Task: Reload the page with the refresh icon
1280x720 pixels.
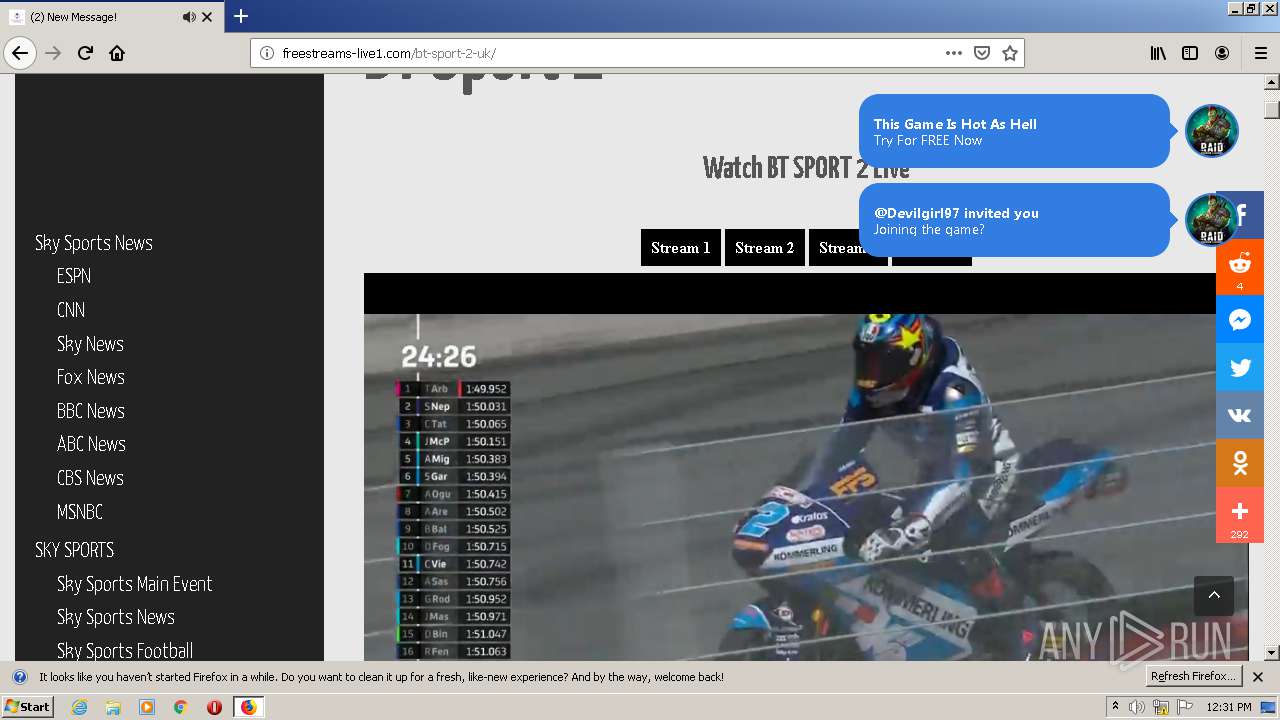Action: coord(85,53)
